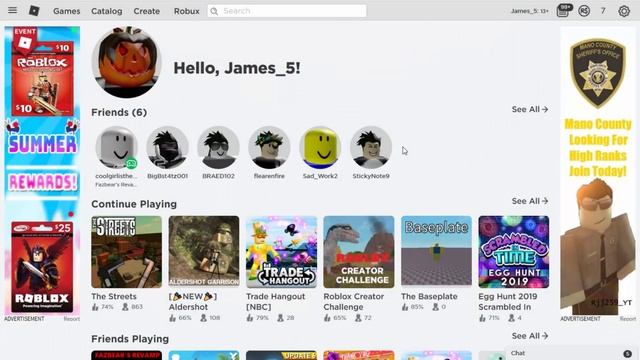Click The Baseplate title text
The image size is (640, 360).
[x=429, y=296]
